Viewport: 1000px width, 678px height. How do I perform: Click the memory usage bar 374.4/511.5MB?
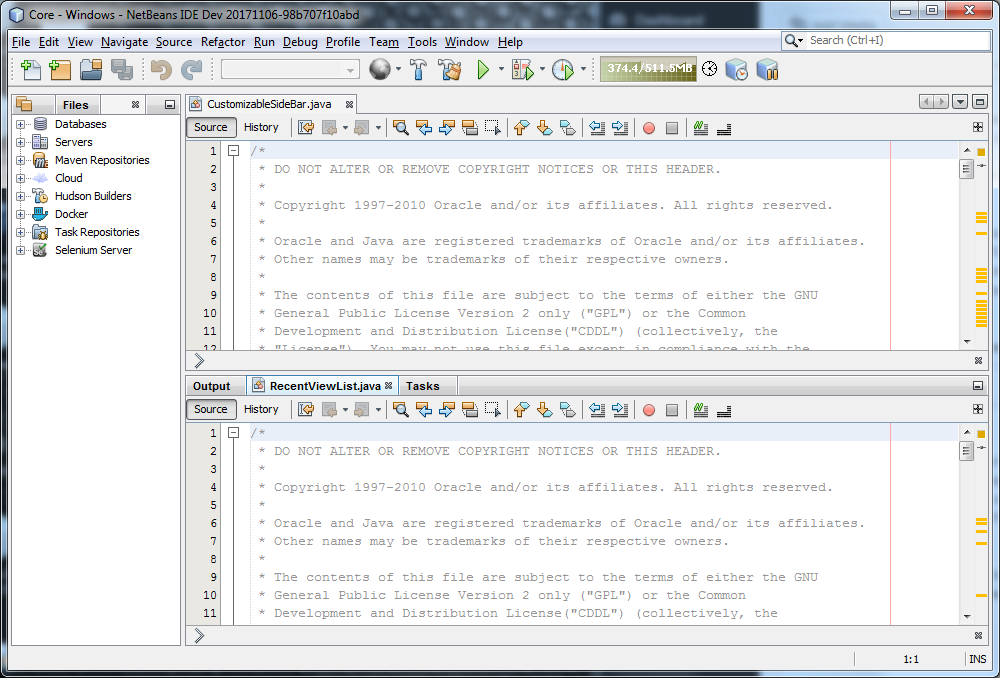[x=649, y=69]
